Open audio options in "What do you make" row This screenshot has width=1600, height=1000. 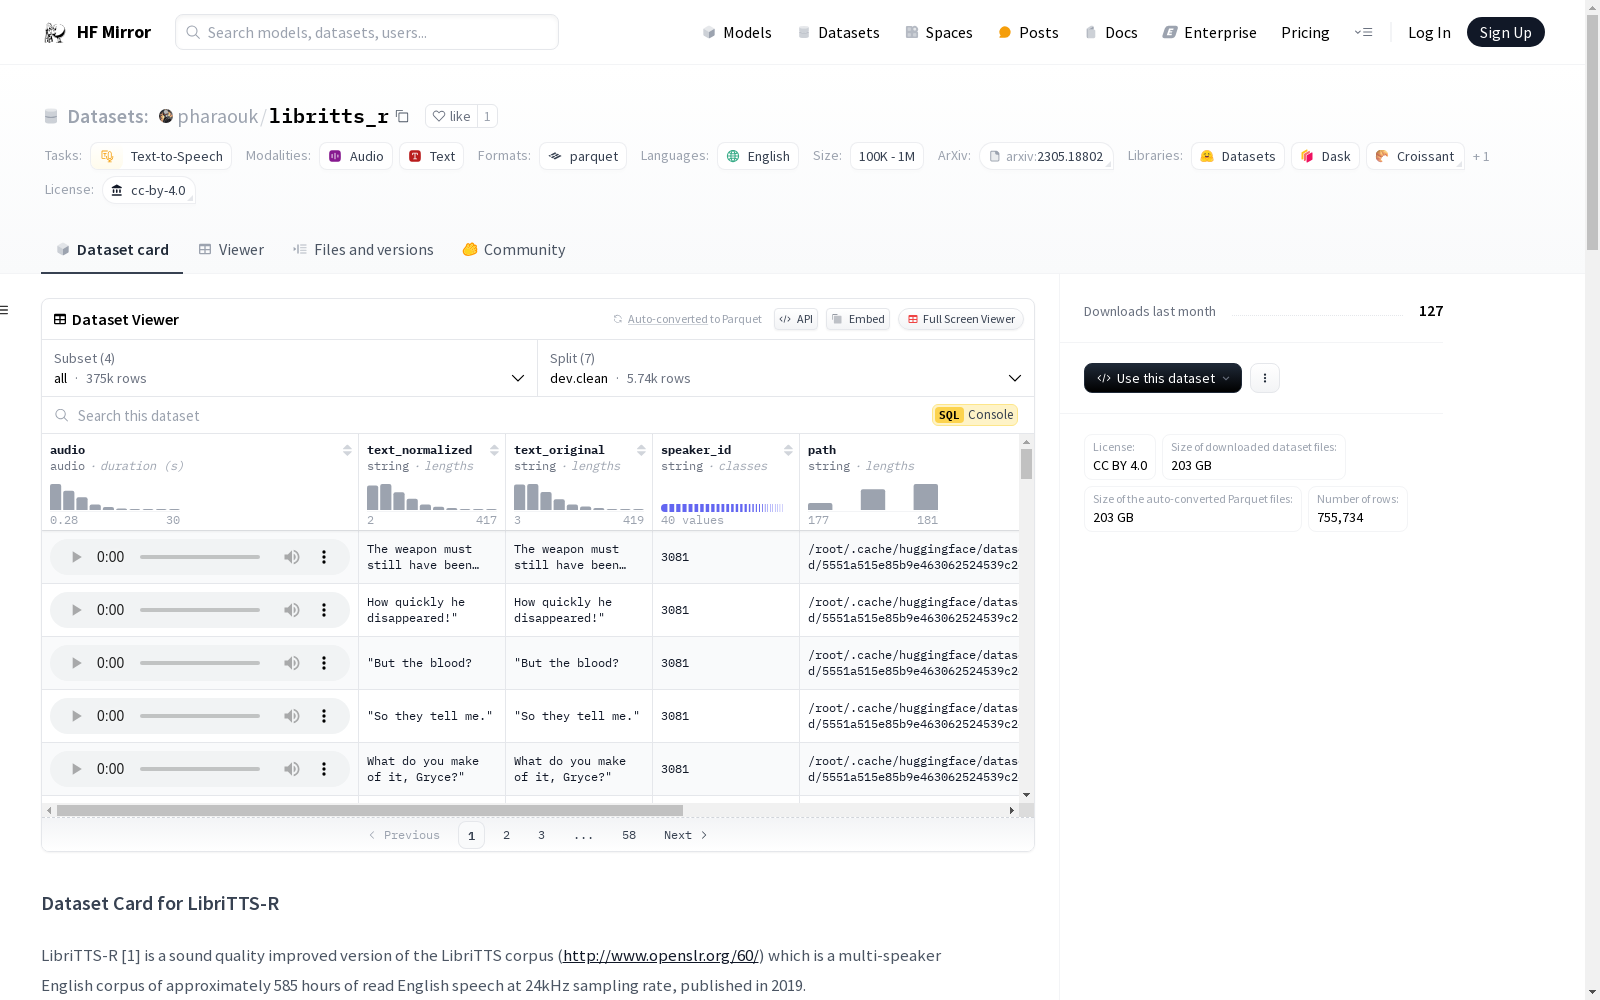324,769
